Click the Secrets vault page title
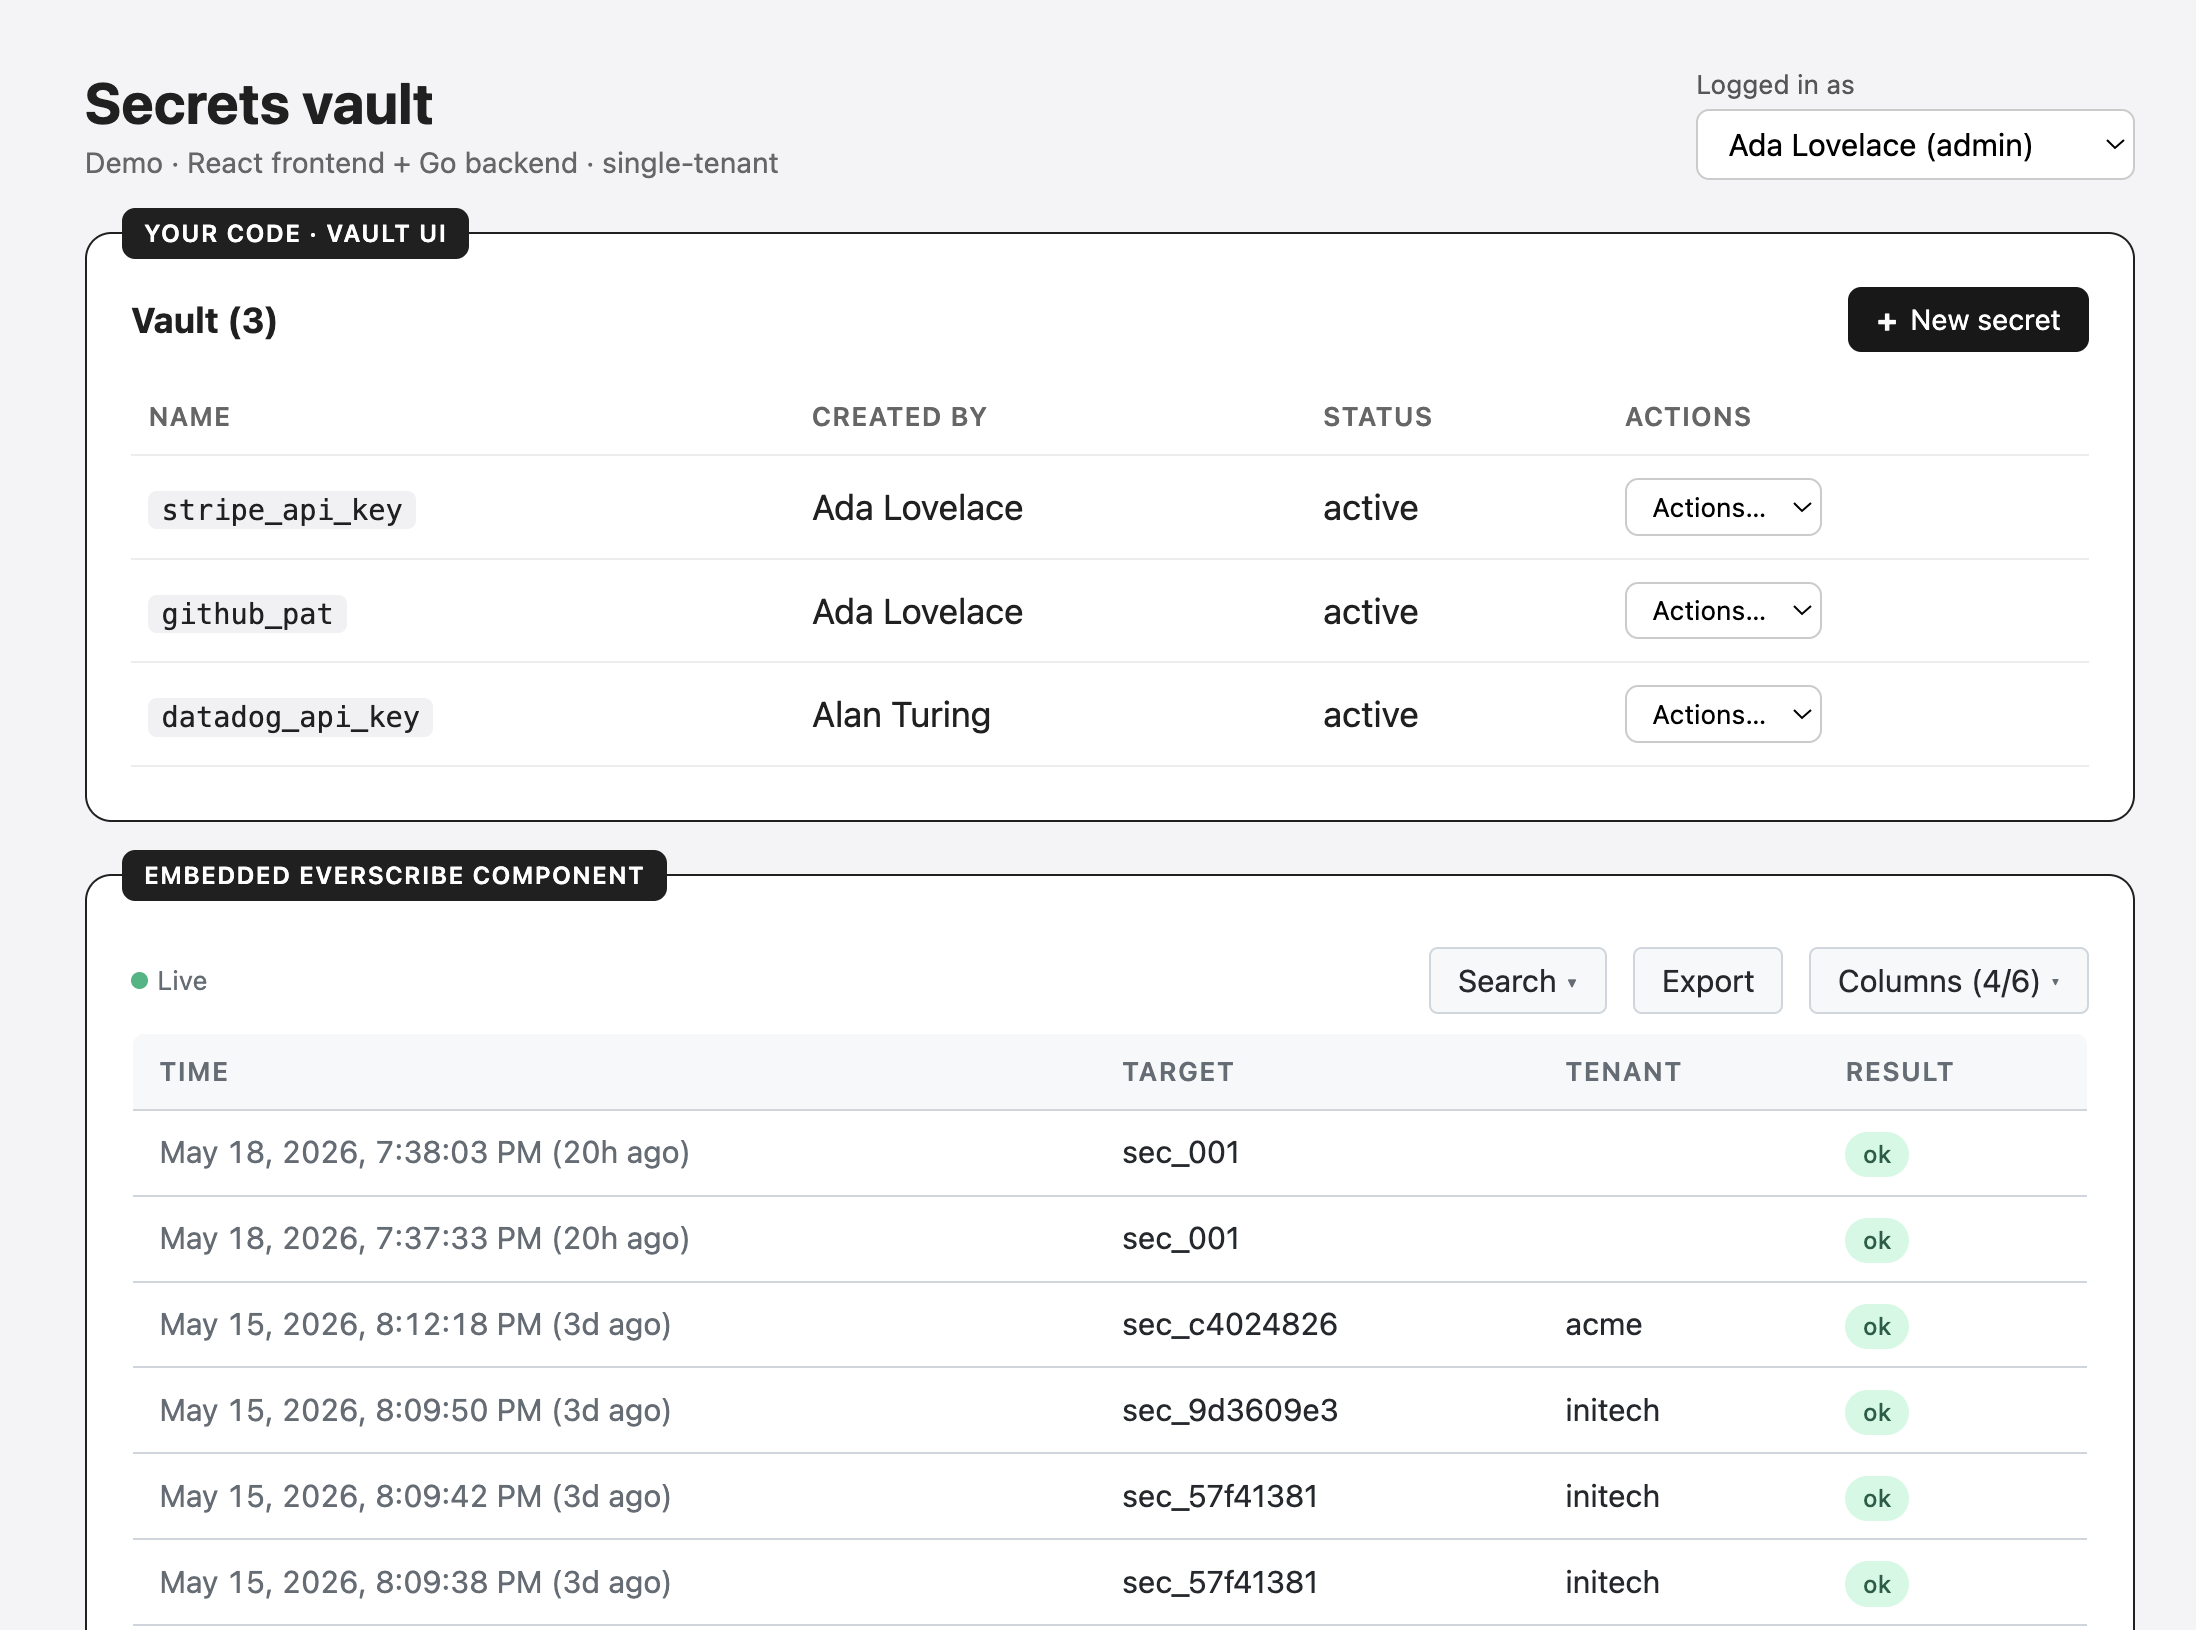This screenshot has height=1630, width=2196. click(259, 104)
